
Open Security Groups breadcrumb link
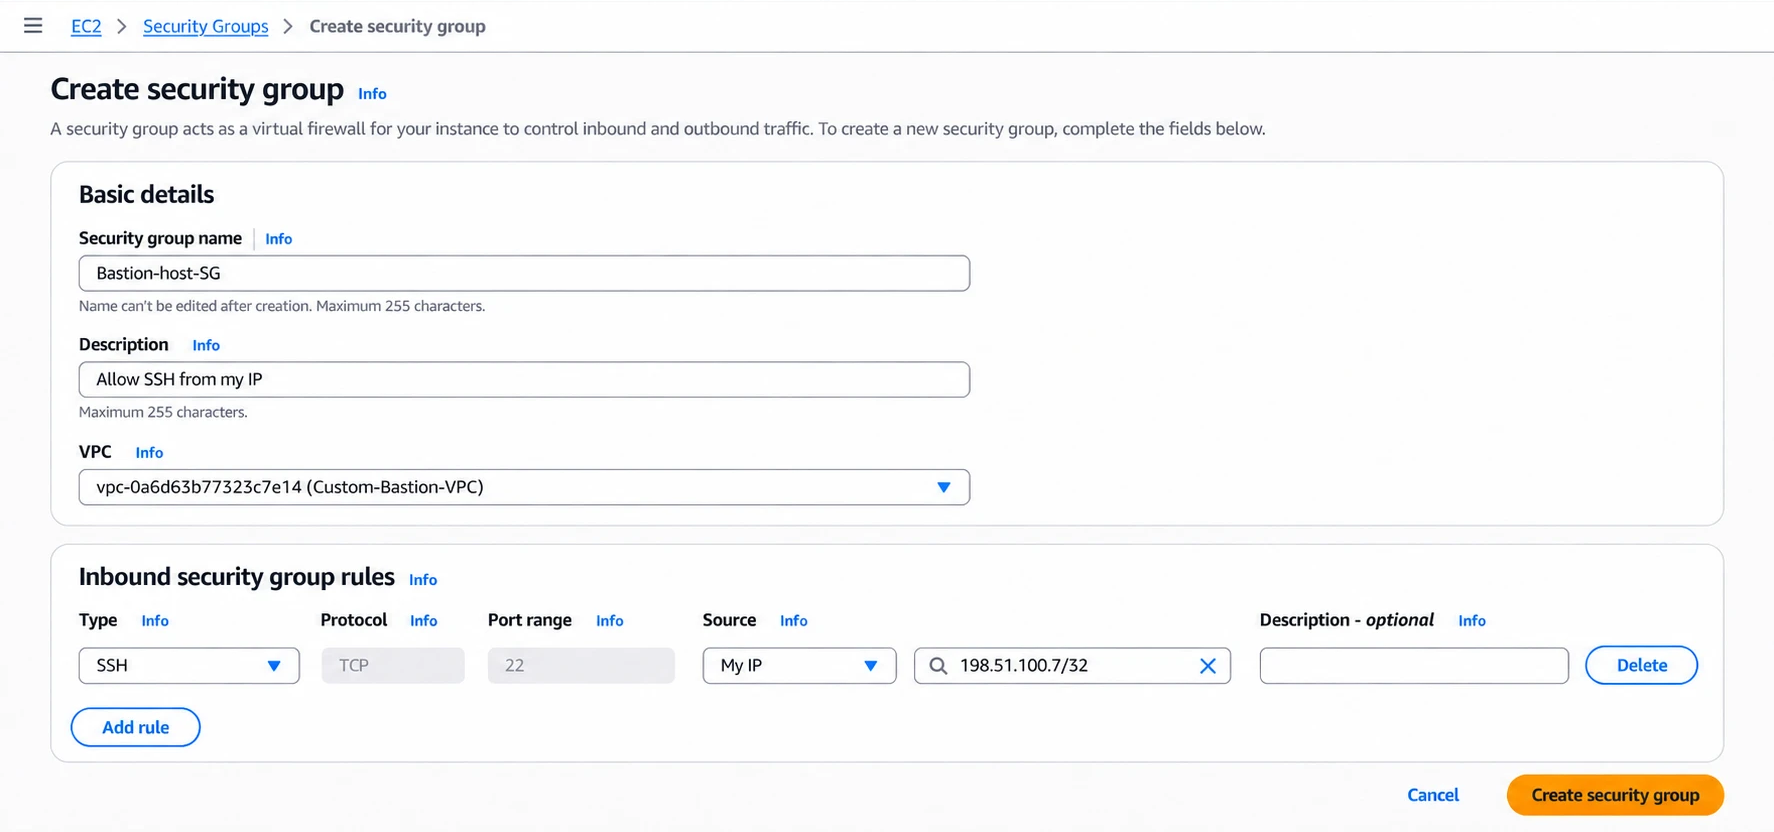tap(205, 26)
